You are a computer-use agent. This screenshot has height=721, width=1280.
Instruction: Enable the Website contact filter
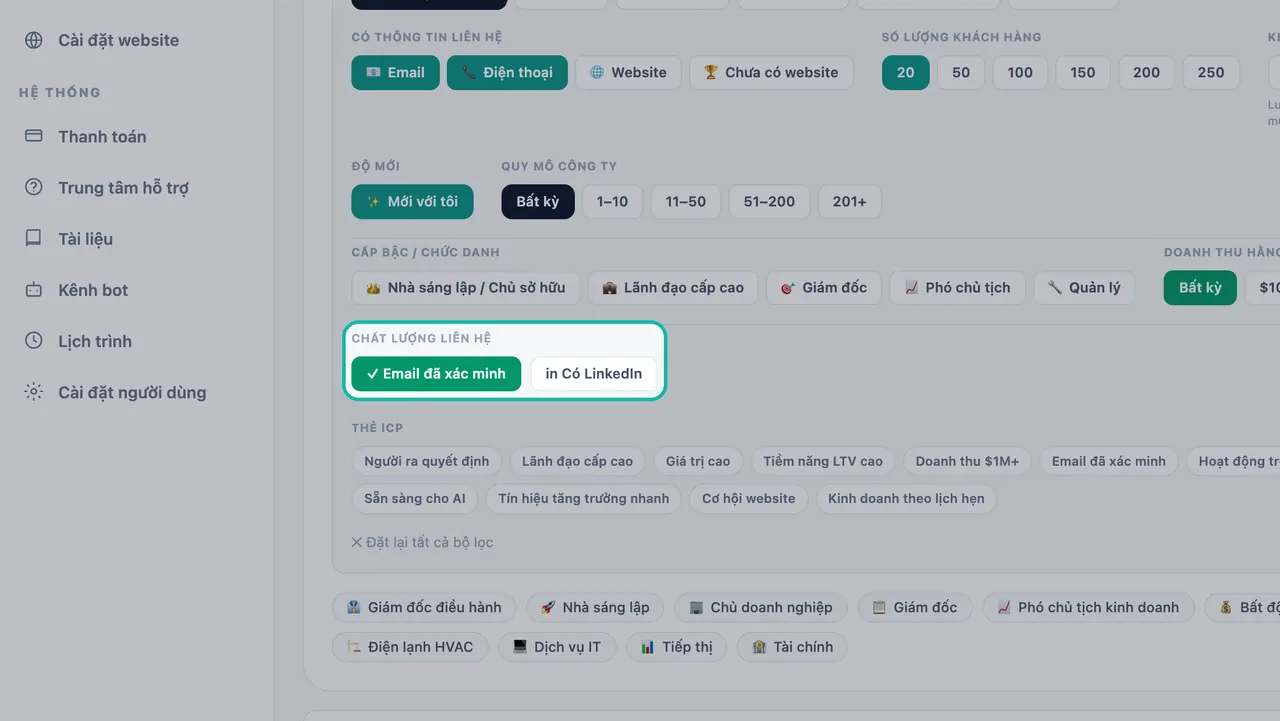click(x=628, y=72)
